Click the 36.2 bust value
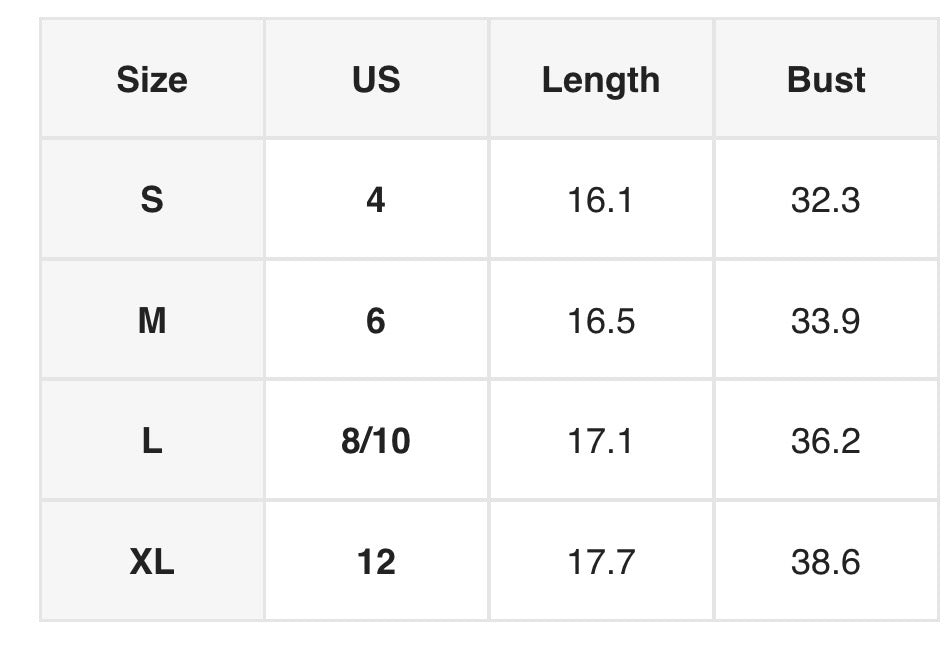Image resolution: width=948 pixels, height=659 pixels. [x=826, y=441]
